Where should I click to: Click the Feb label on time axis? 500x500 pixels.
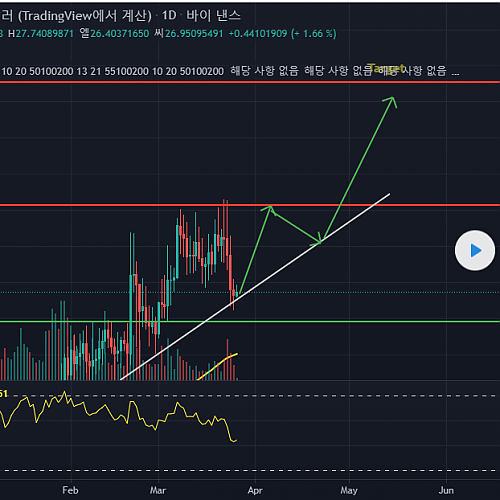coord(70,490)
